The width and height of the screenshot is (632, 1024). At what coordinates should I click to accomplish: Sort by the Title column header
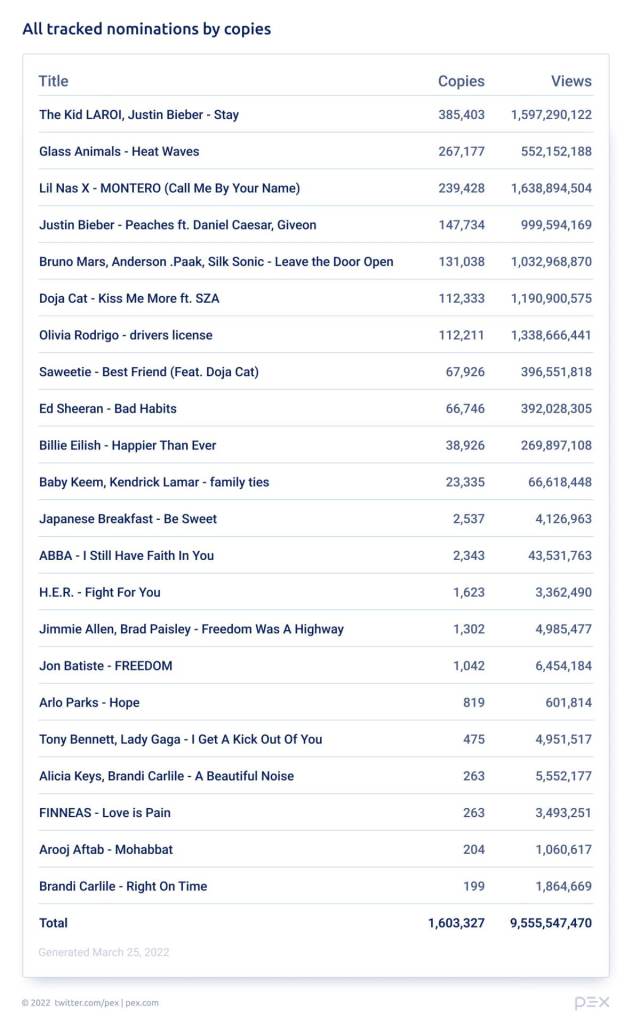click(53, 81)
